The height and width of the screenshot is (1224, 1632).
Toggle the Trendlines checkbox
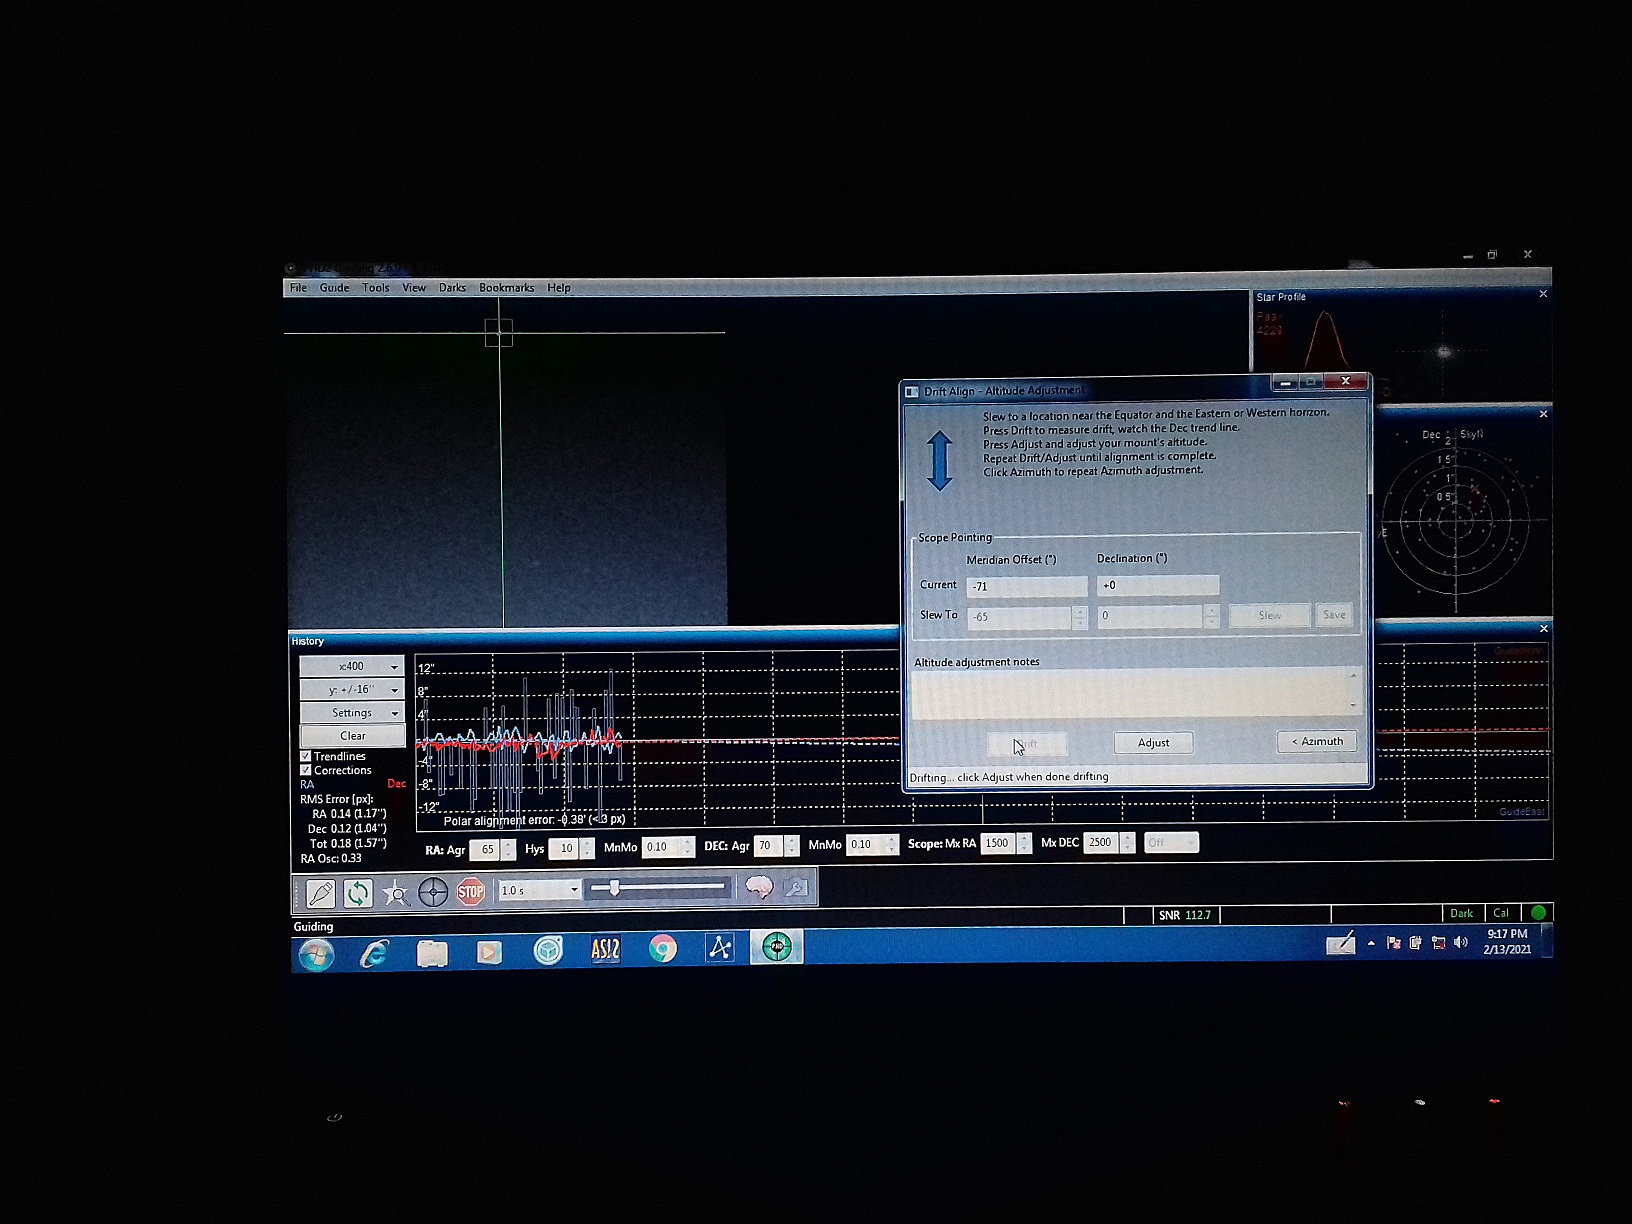(x=306, y=756)
